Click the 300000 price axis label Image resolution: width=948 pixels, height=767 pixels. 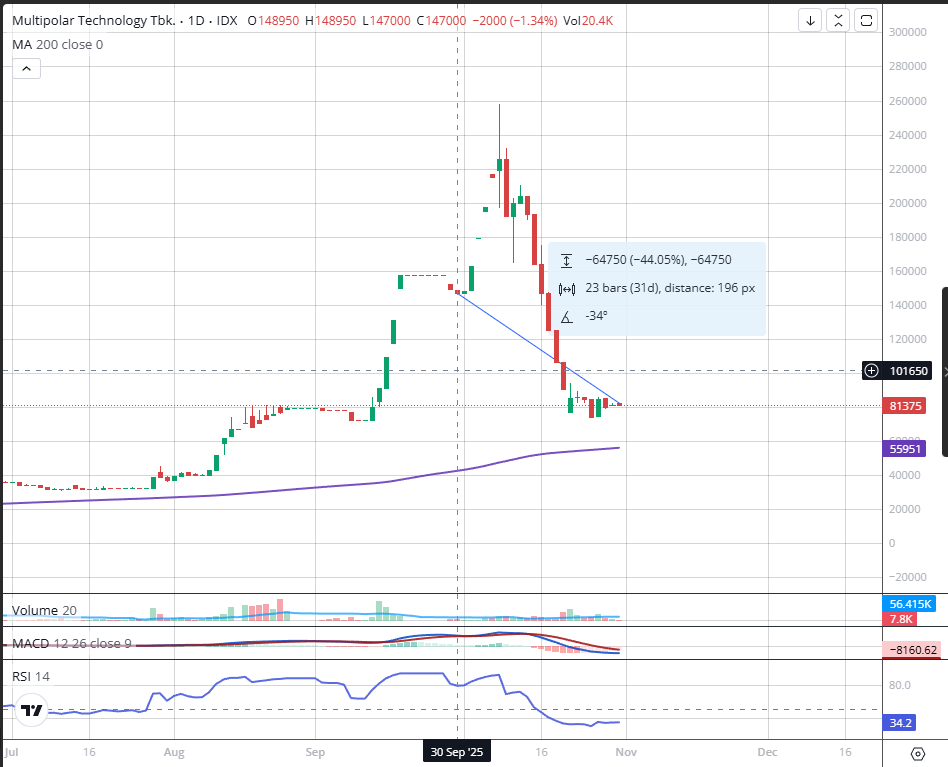coord(907,32)
